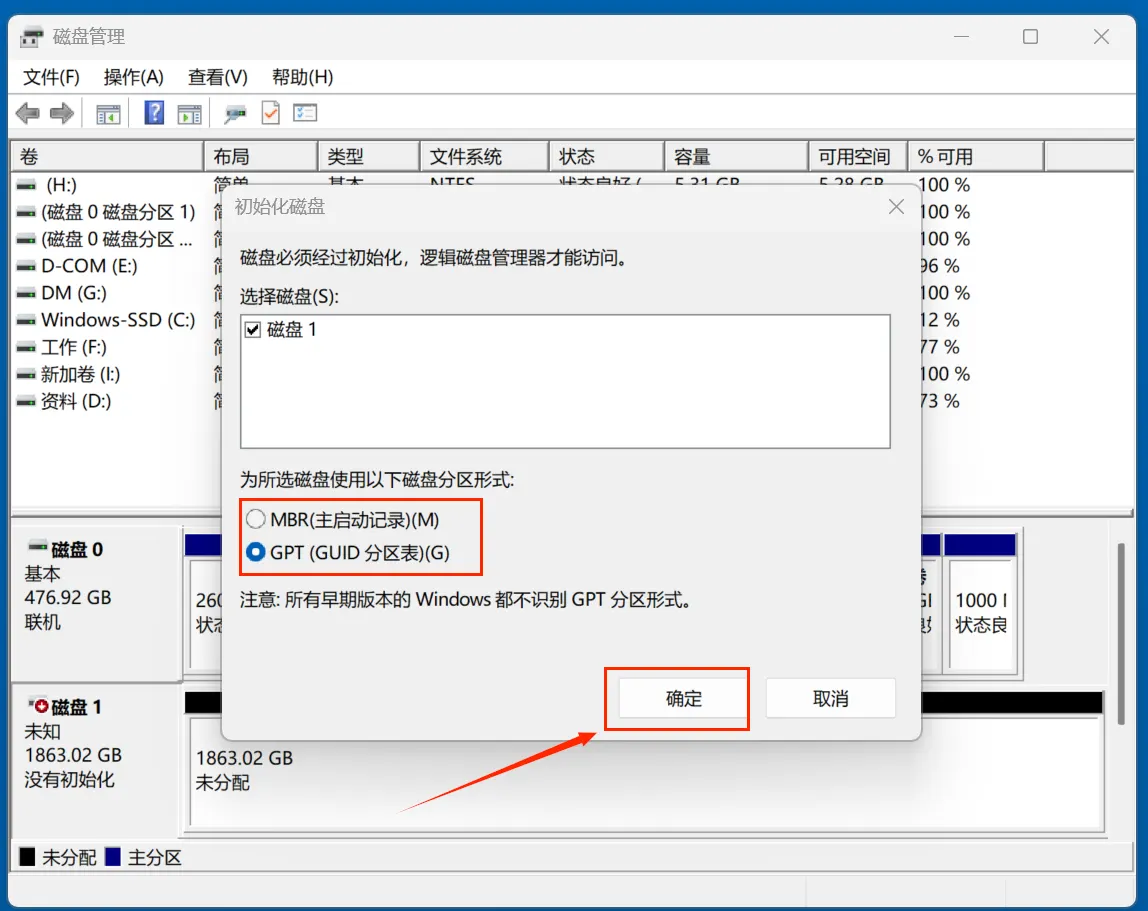Click the drive icon beside 资料 (D:)
Image resolution: width=1148 pixels, height=911 pixels.
26,402
